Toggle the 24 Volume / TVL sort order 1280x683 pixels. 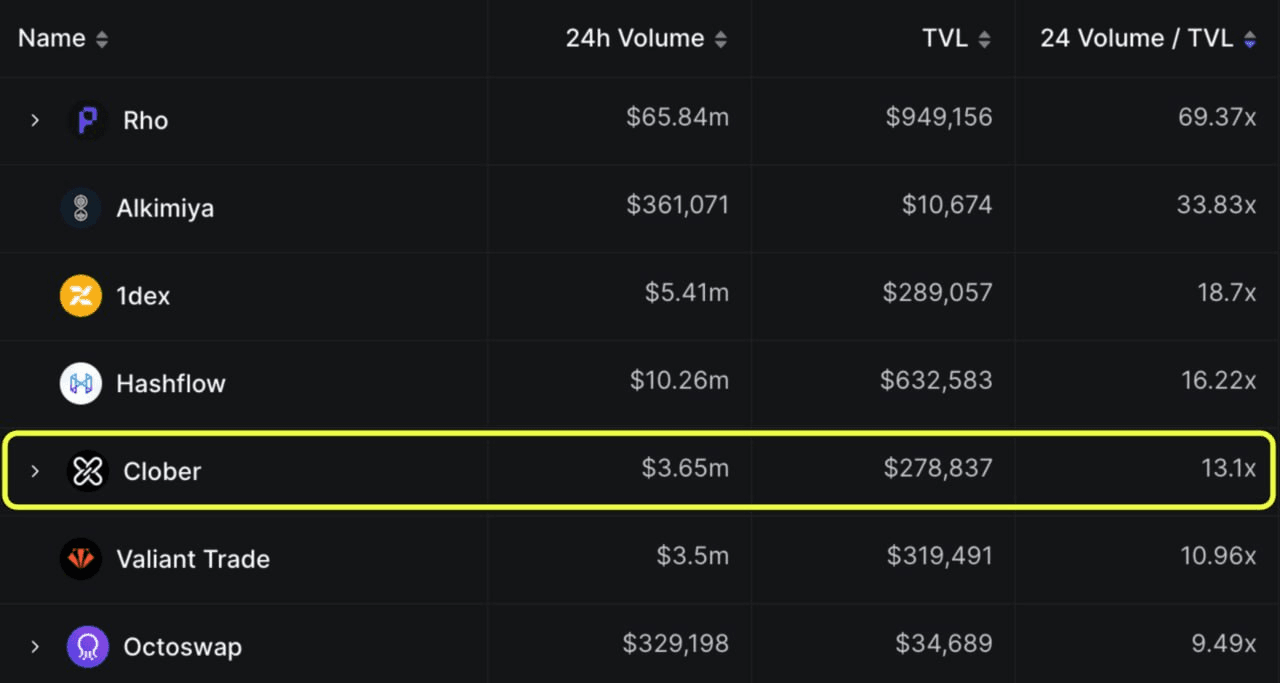tap(1249, 40)
